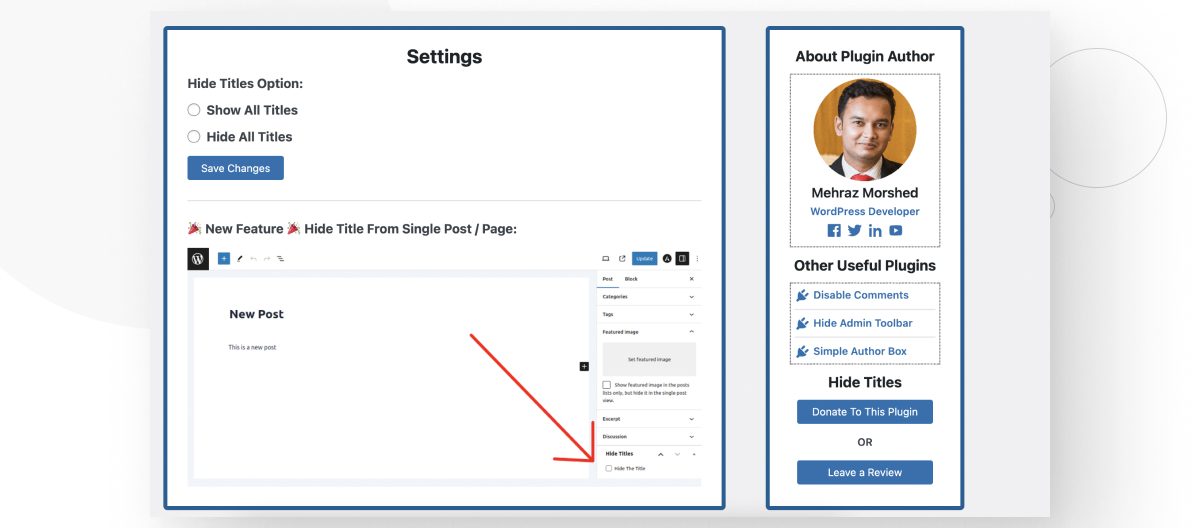The width and height of the screenshot is (1200, 528).
Task: Open the Disable Comments plugin link
Action: pos(861,295)
